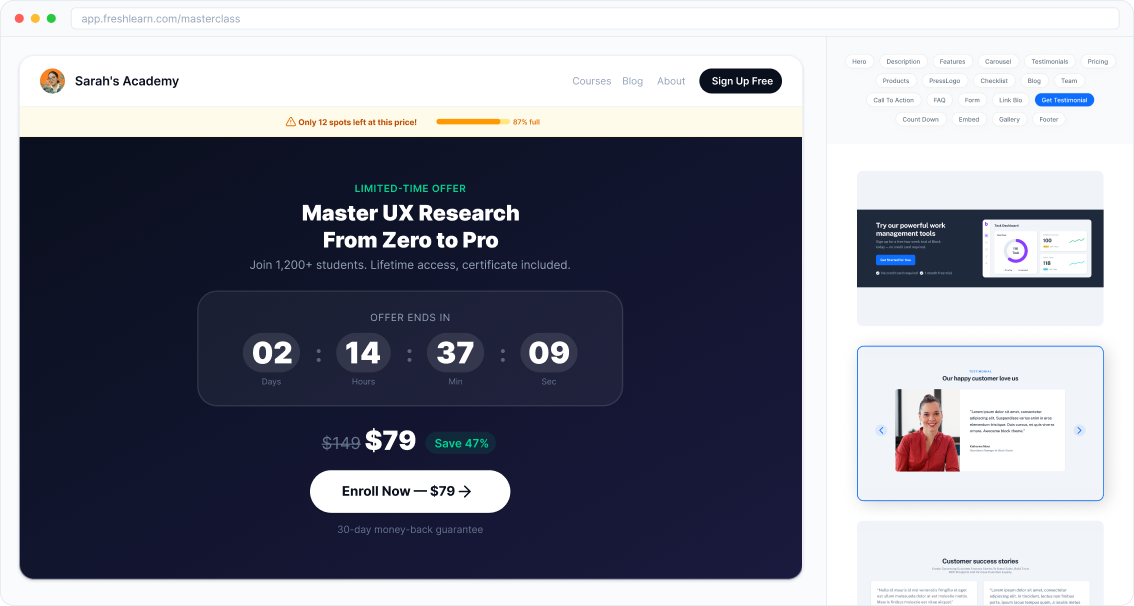Click next arrow on testimonial template
Viewport: 1134px width, 606px height.
1079,430
